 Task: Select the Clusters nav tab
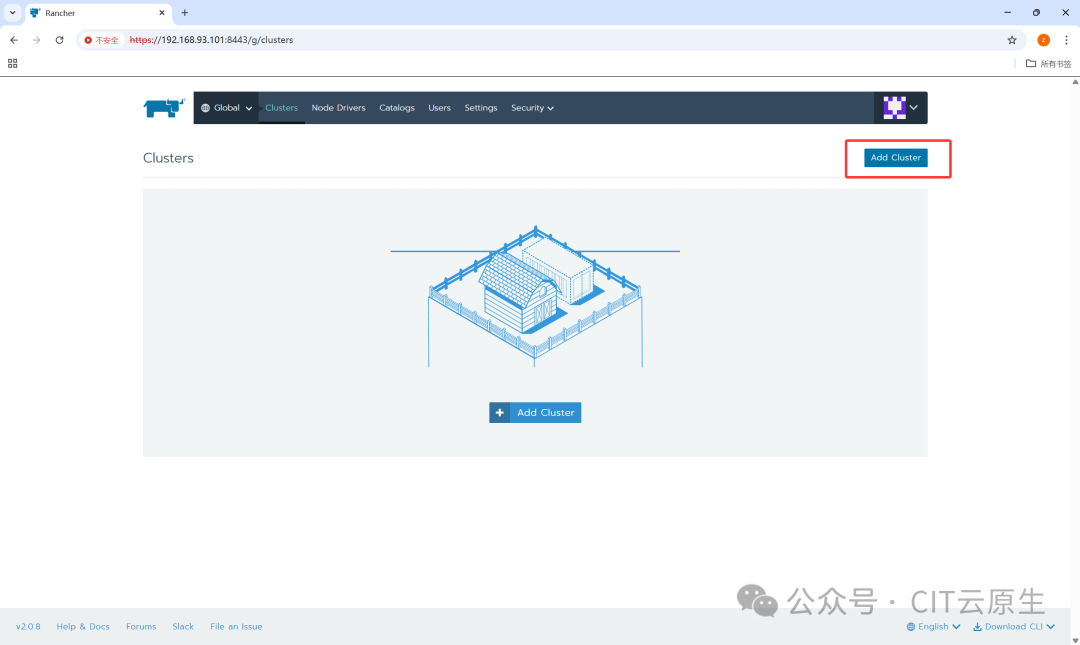pos(281,108)
